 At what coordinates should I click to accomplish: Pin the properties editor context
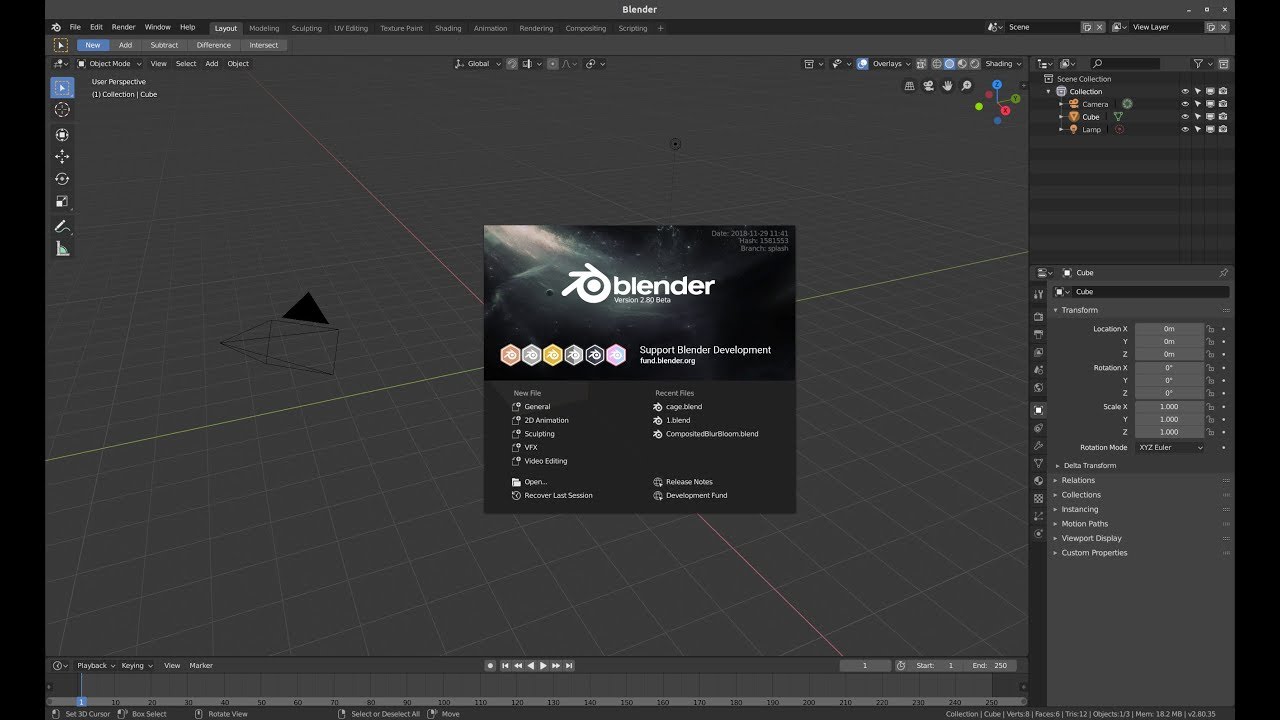tap(1223, 272)
